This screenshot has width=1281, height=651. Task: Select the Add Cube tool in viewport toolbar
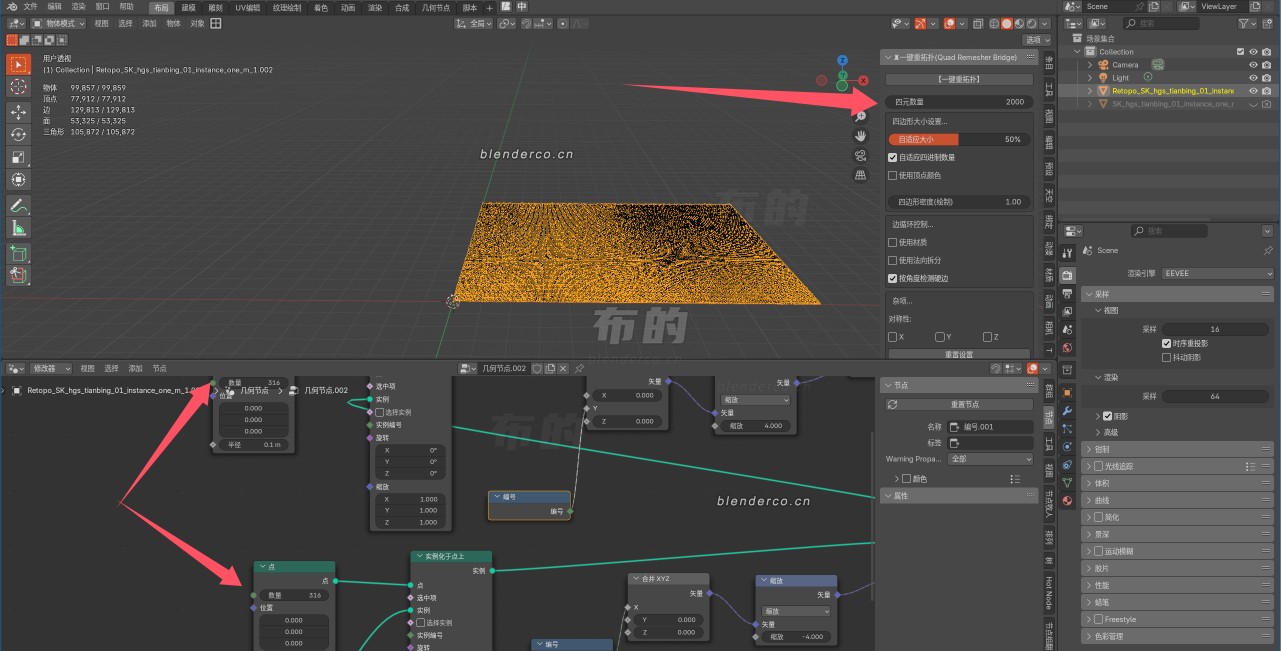[19, 253]
